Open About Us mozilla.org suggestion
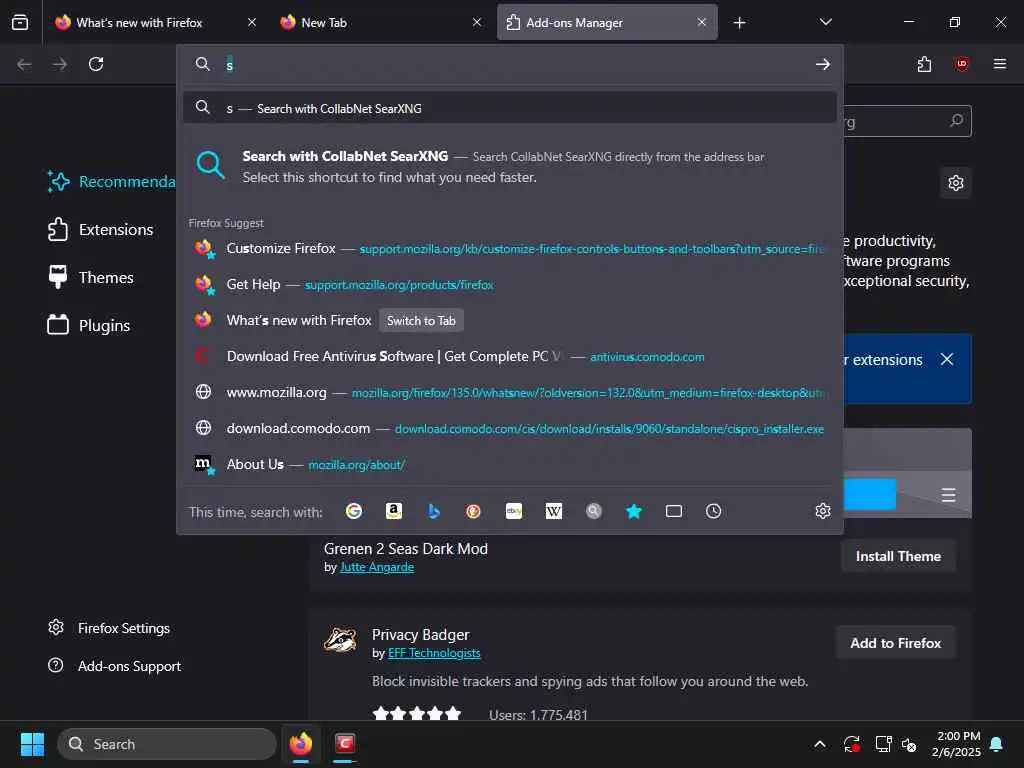 click(x=510, y=464)
